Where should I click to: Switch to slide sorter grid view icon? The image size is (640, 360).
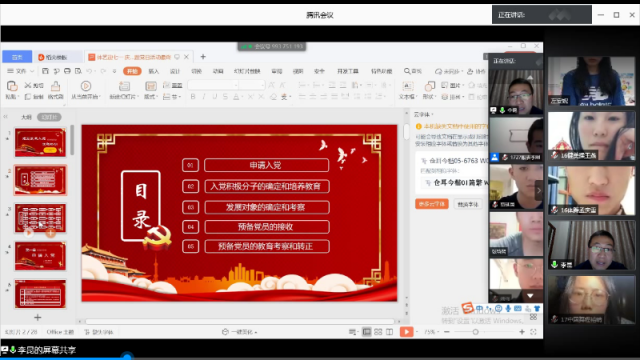[x=378, y=332]
